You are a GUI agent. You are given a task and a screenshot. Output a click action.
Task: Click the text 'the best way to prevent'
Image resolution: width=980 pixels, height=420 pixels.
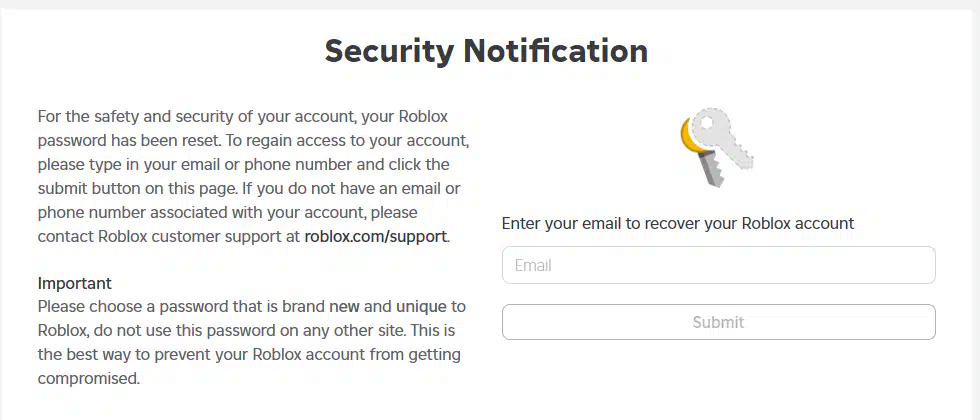pos(126,355)
